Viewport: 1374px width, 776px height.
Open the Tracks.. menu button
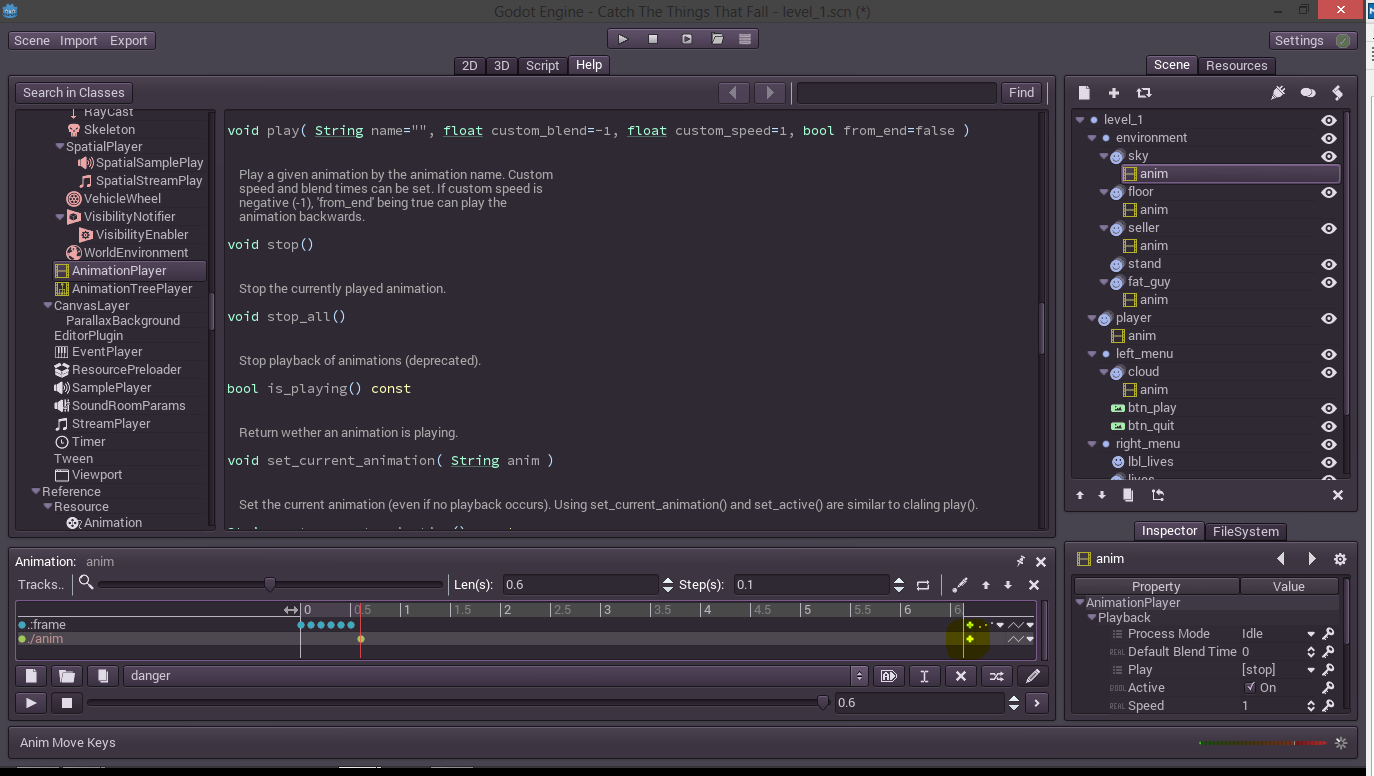[x=41, y=585]
